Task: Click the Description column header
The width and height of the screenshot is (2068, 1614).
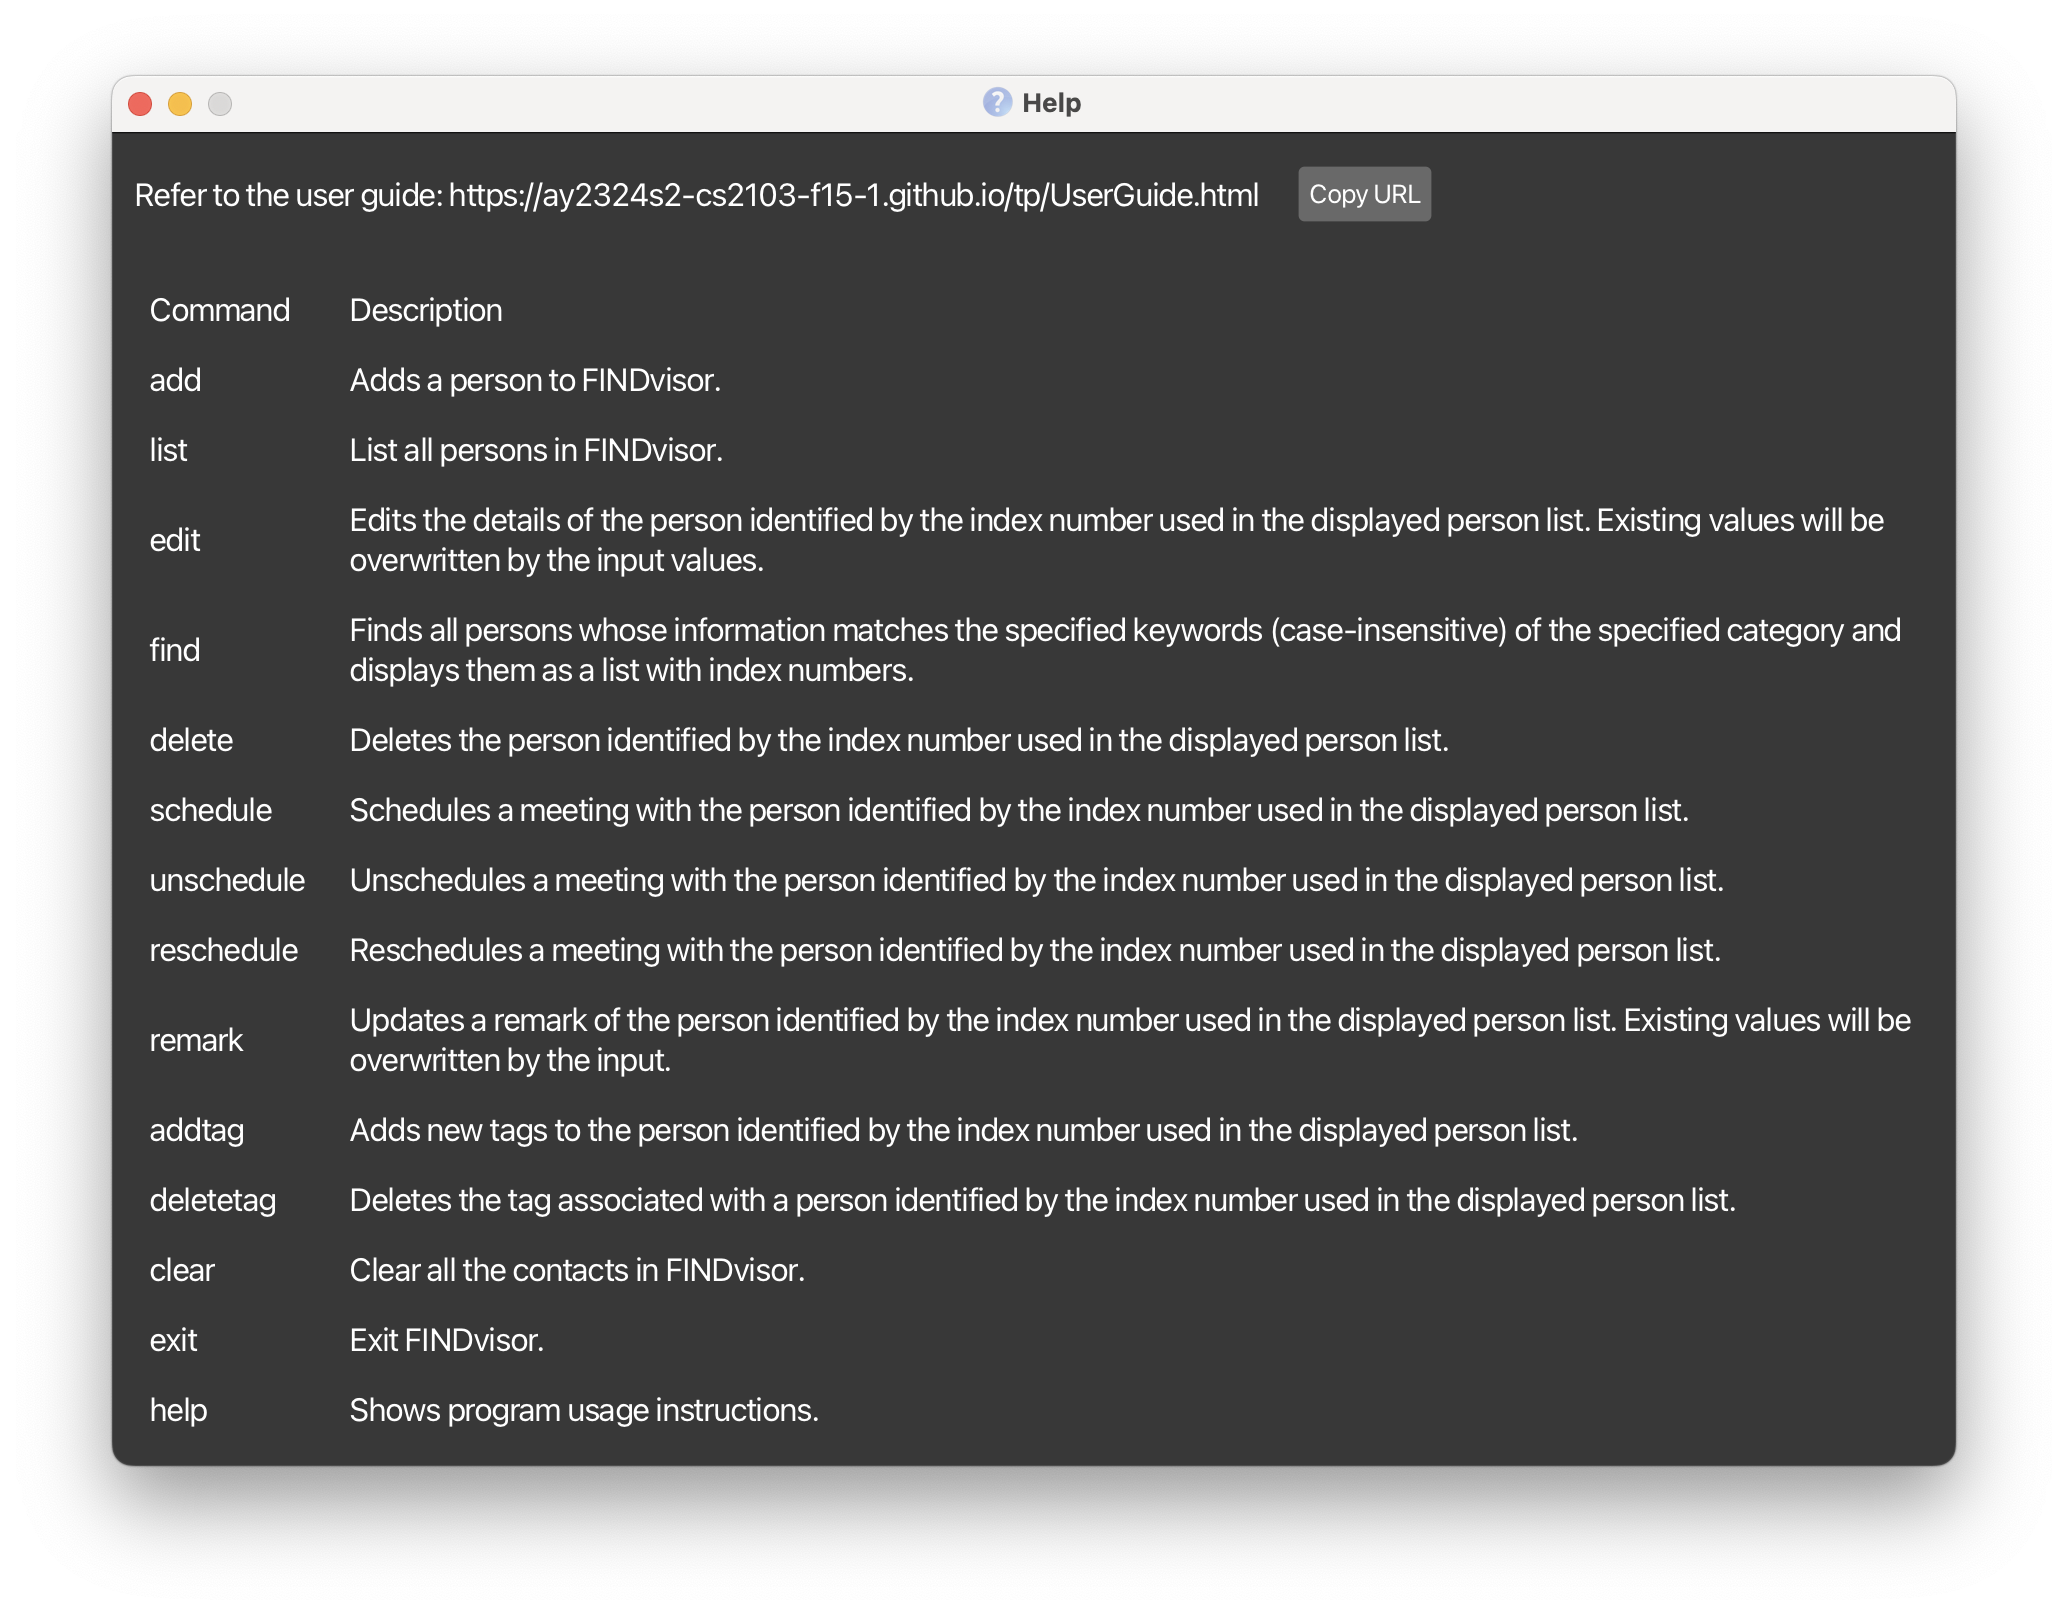Action: pyautogui.click(x=426, y=310)
